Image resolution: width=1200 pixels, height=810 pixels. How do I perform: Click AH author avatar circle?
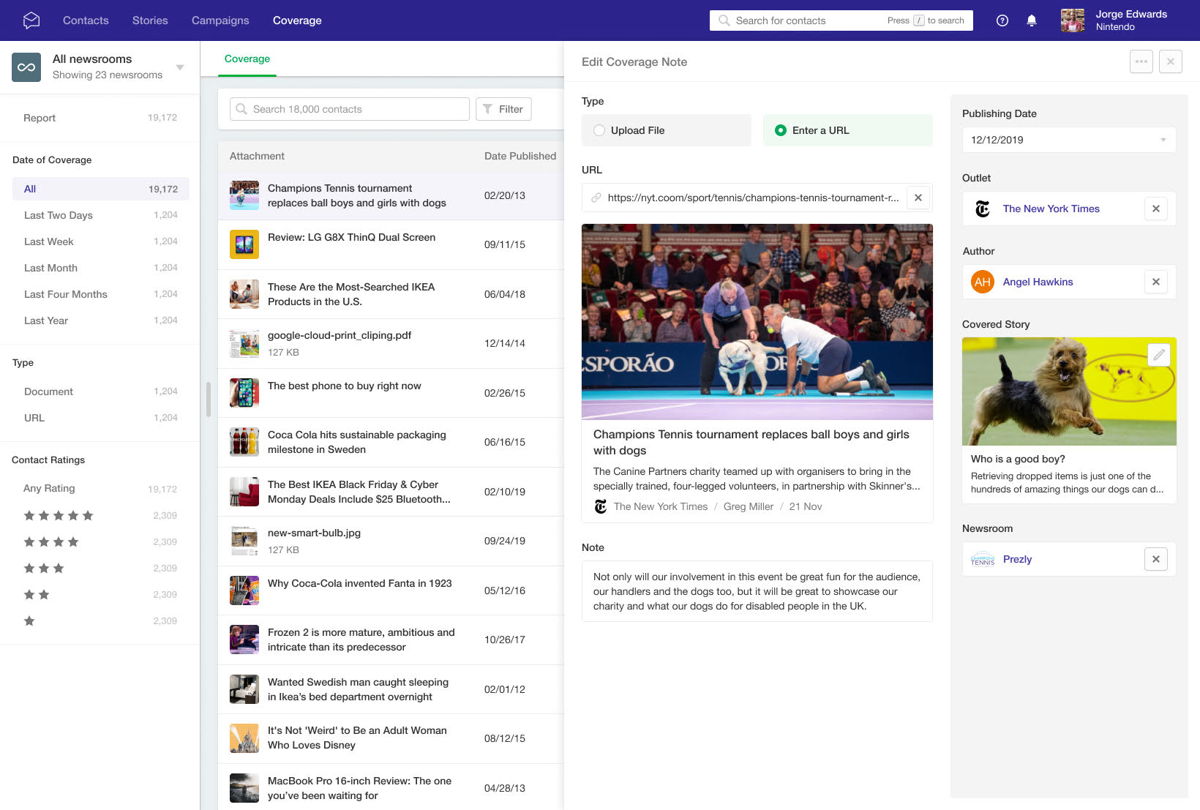pyautogui.click(x=982, y=282)
